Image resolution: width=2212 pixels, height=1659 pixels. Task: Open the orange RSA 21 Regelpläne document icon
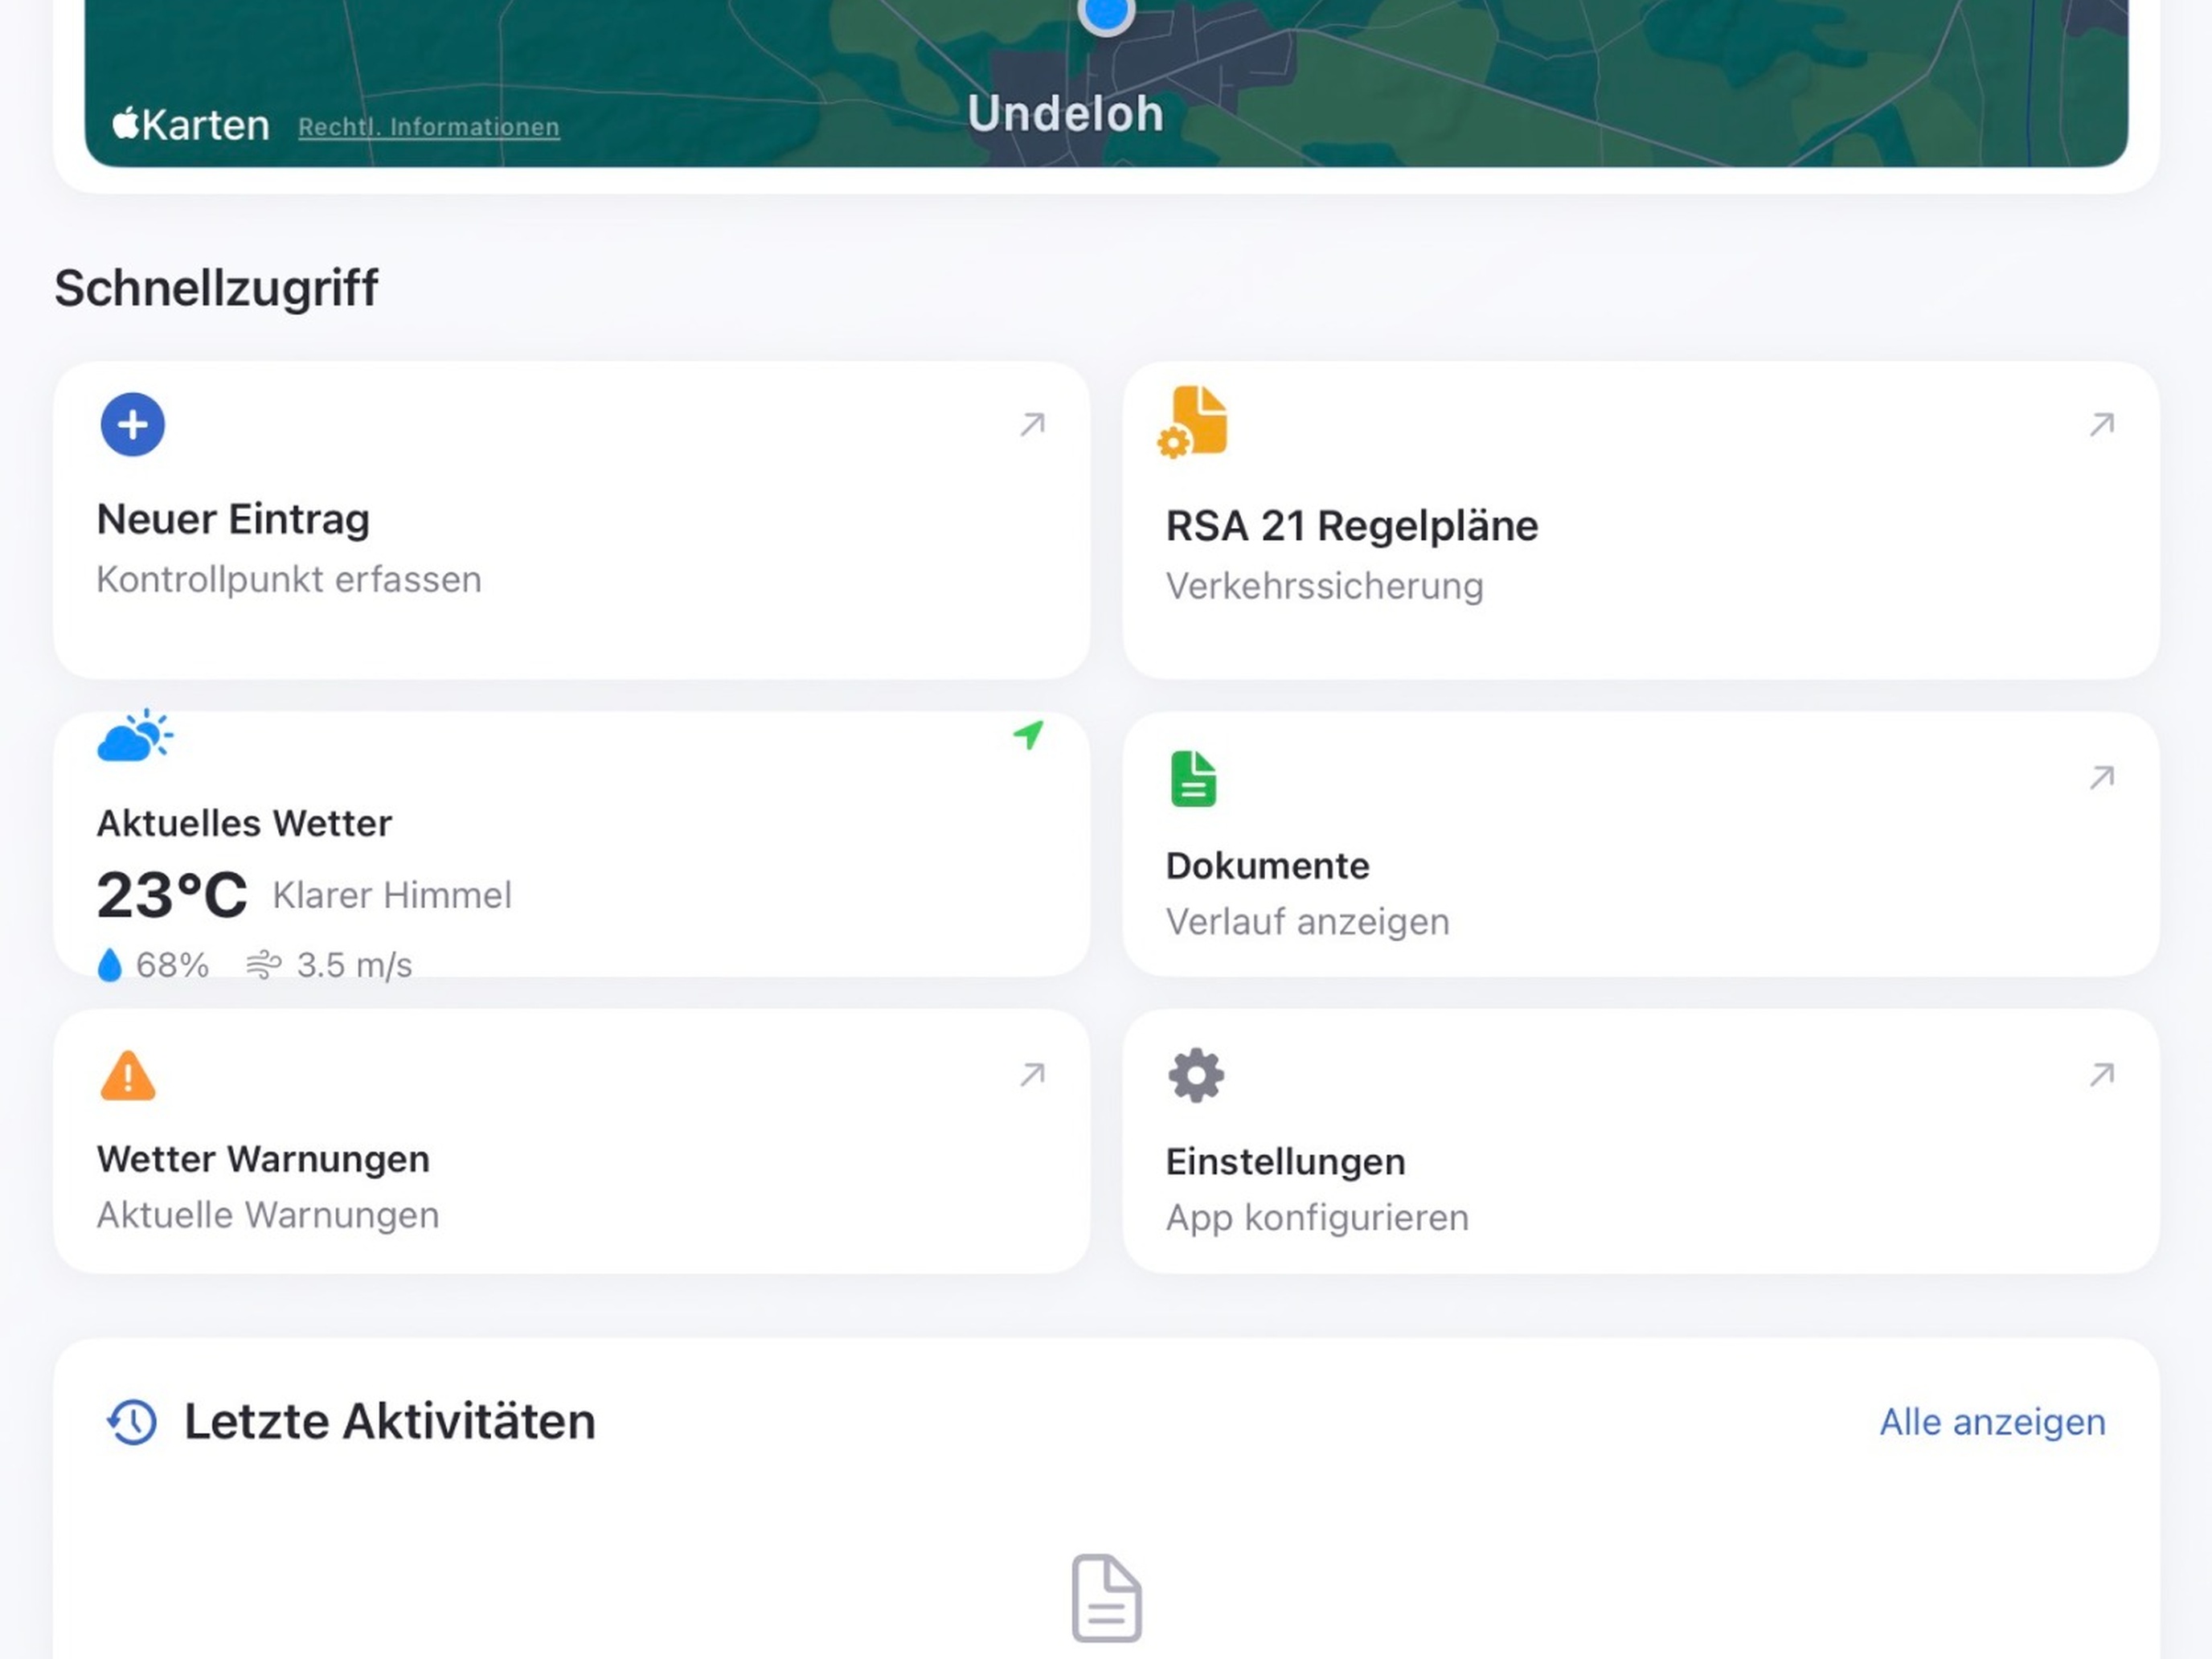(x=1193, y=422)
